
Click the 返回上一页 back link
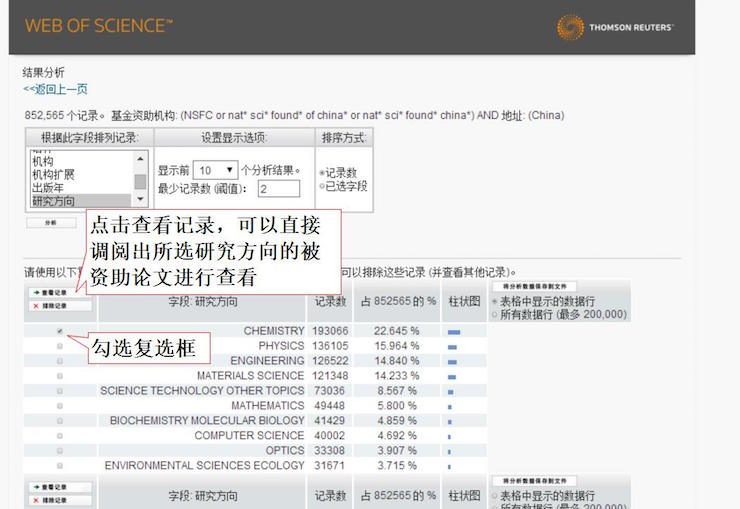tap(56, 89)
